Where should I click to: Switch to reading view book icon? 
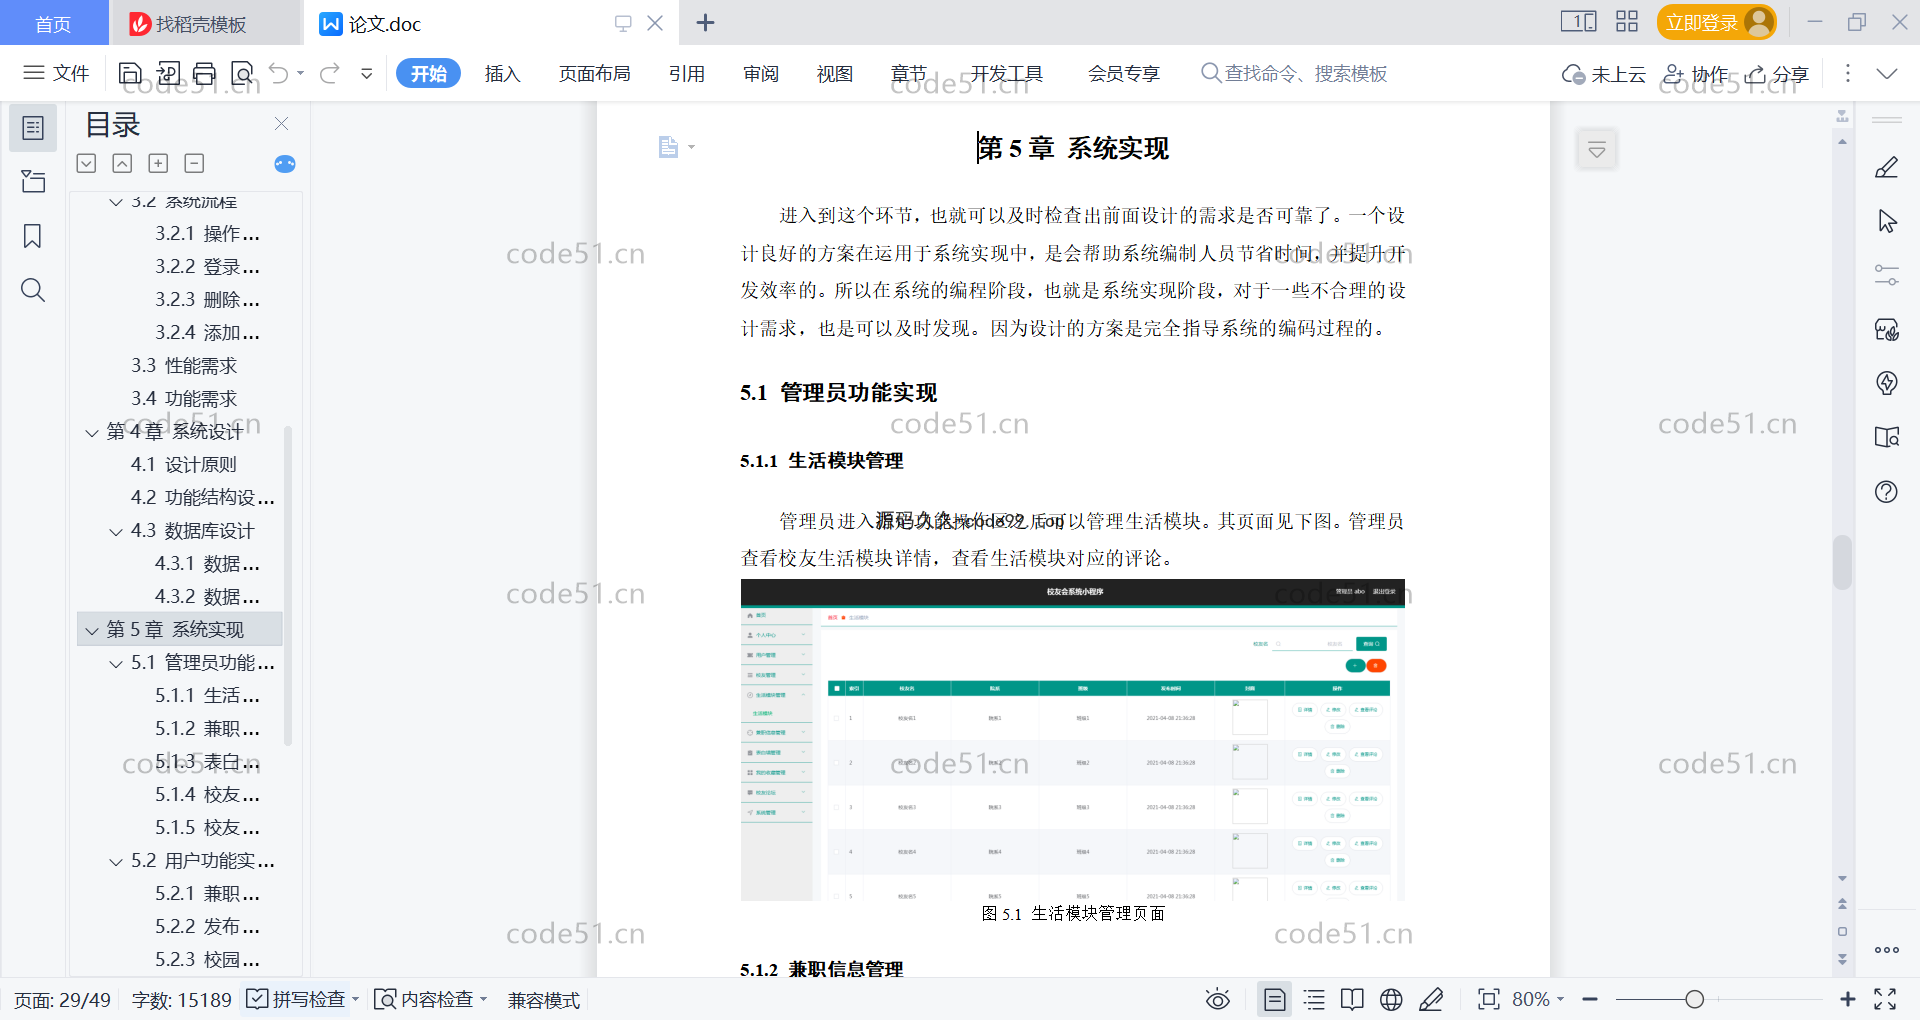click(1352, 999)
